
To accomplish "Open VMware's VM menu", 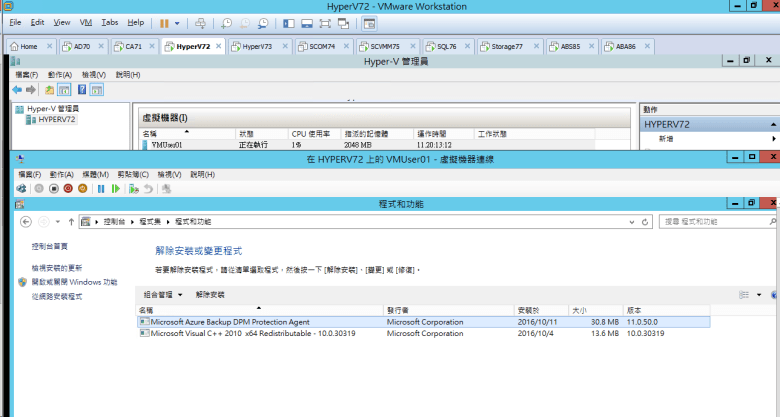I will click(87, 22).
